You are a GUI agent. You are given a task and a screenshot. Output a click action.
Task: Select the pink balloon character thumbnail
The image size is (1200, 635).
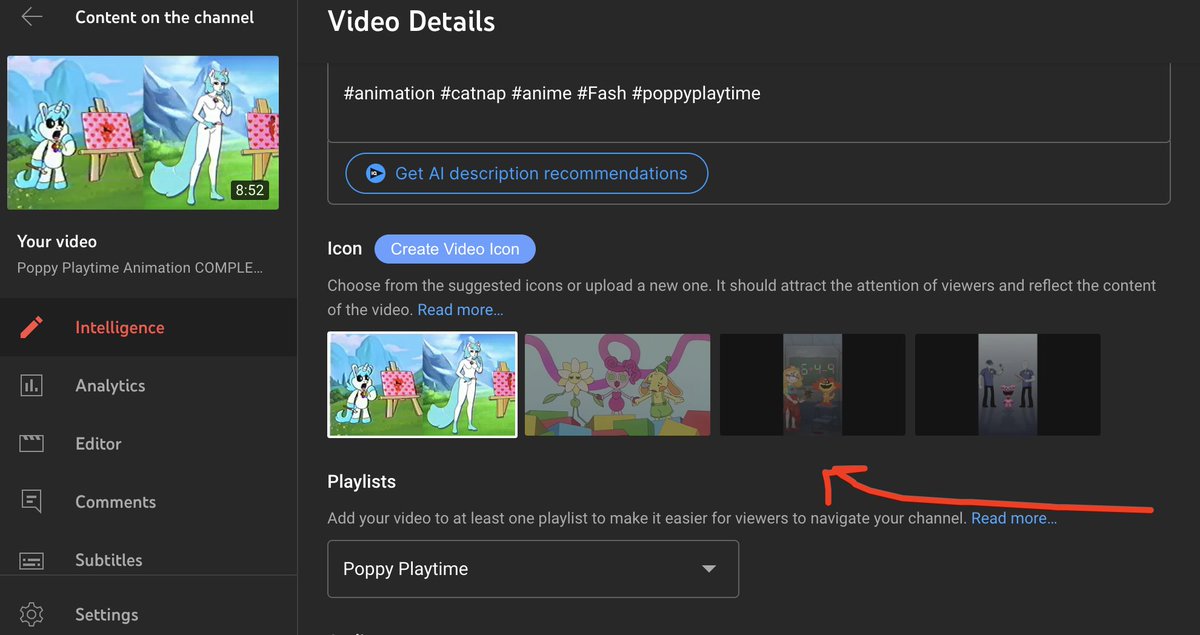617,385
